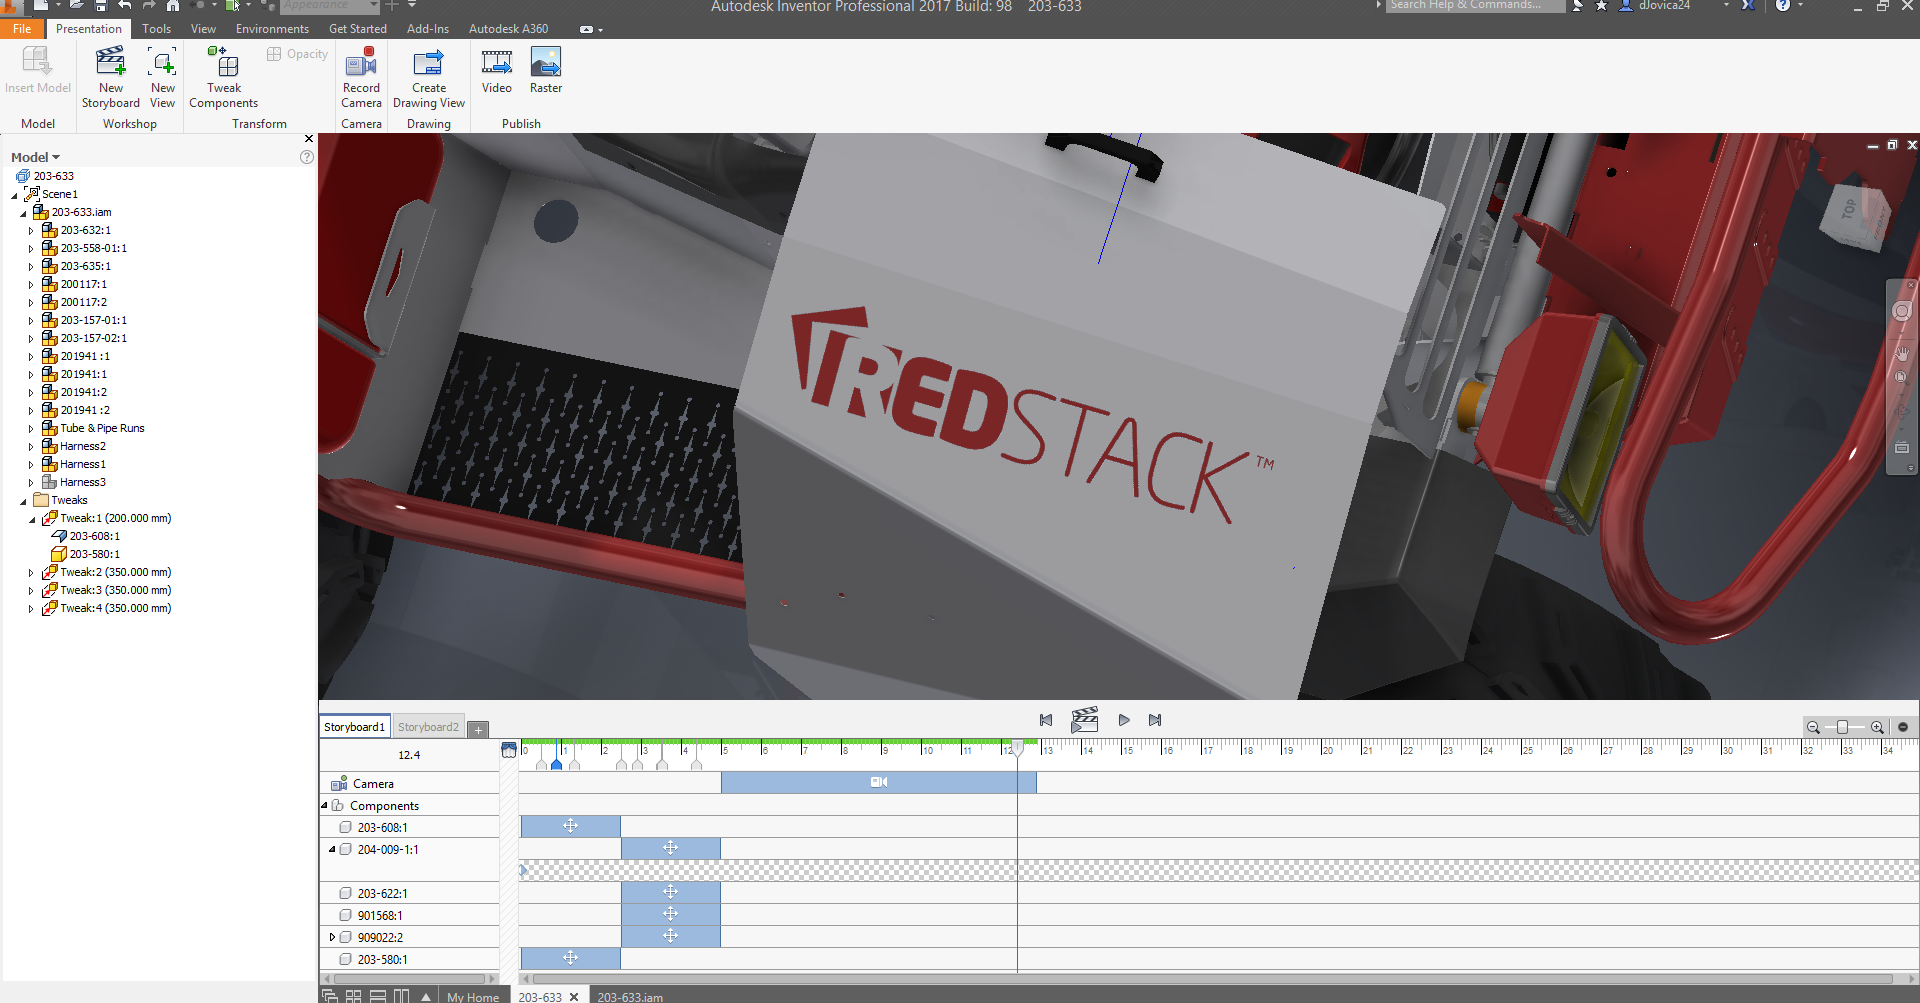This screenshot has width=1920, height=1003.
Task: Publish the presentation as Video
Action: (x=496, y=70)
